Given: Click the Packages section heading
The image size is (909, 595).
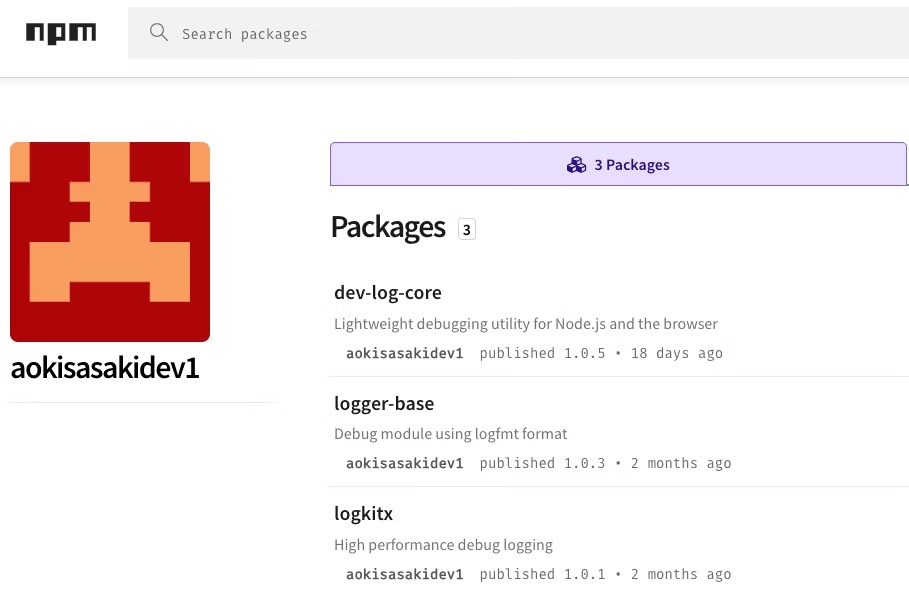Looking at the screenshot, I should coord(388,227).
